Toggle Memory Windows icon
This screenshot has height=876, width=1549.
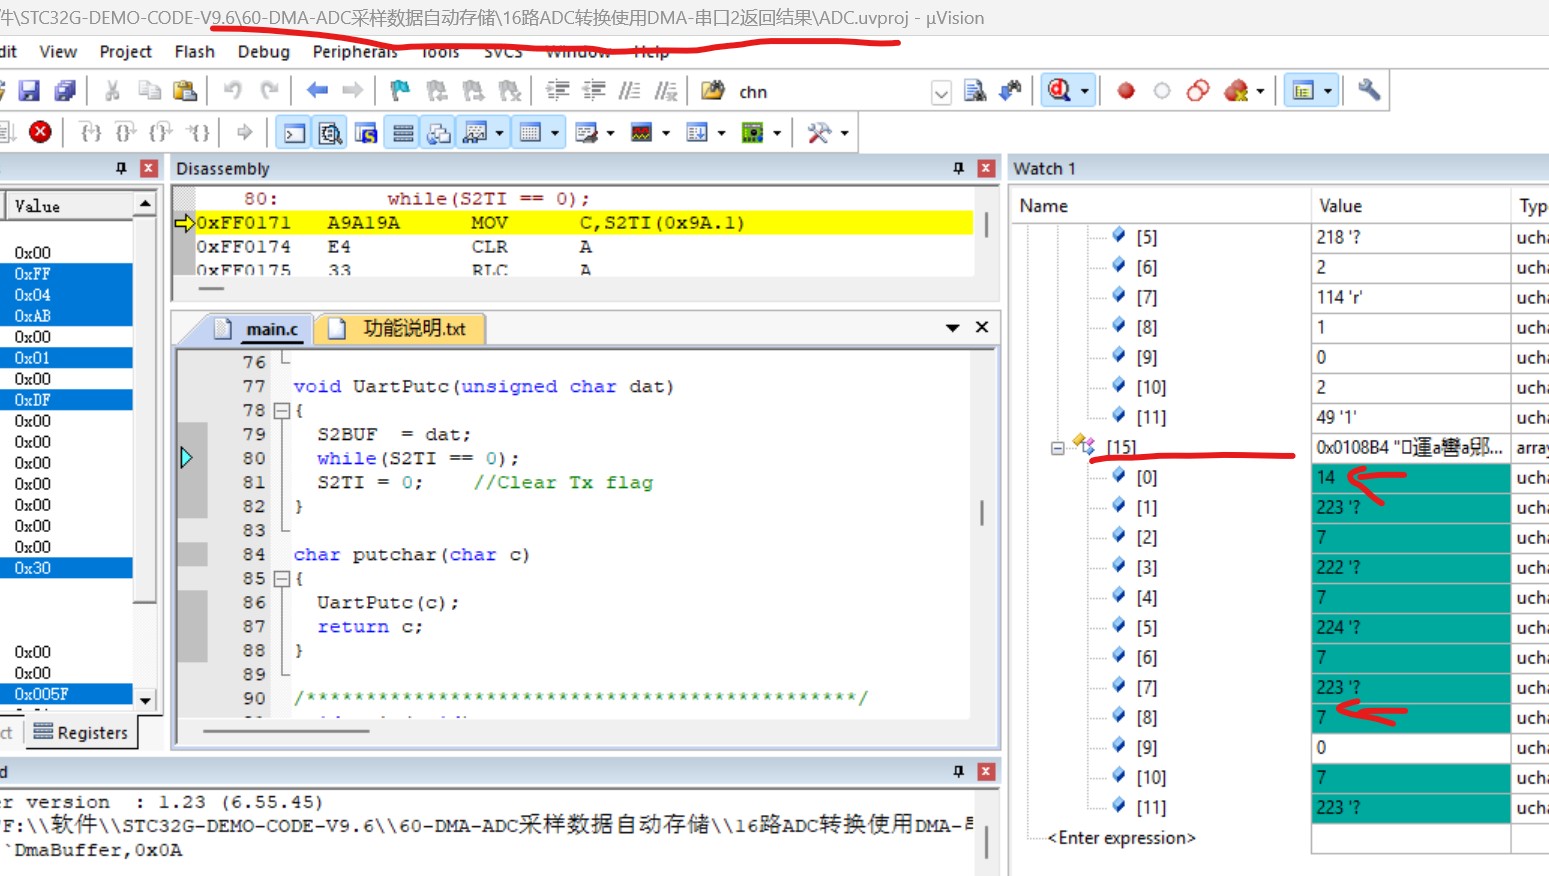pos(531,133)
